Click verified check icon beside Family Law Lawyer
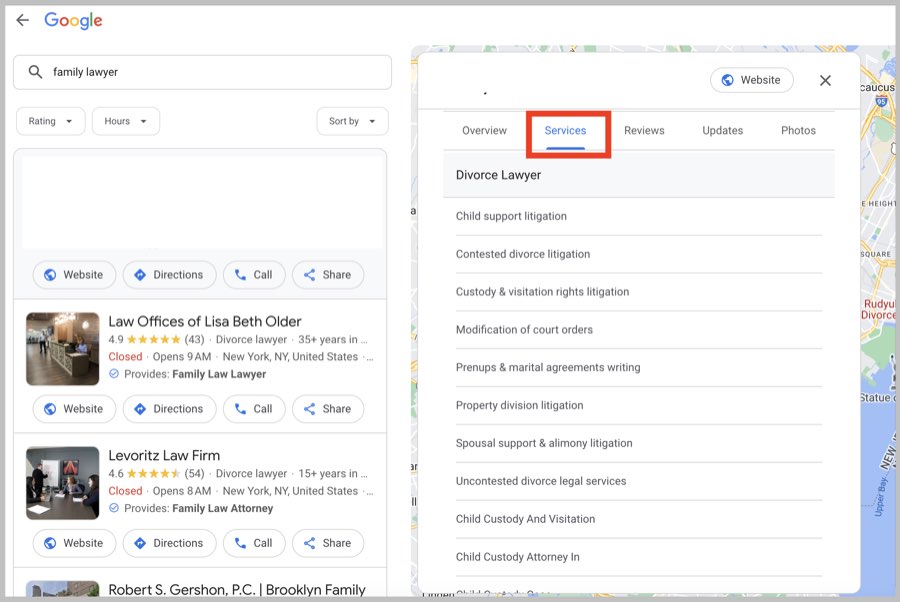 tap(114, 374)
